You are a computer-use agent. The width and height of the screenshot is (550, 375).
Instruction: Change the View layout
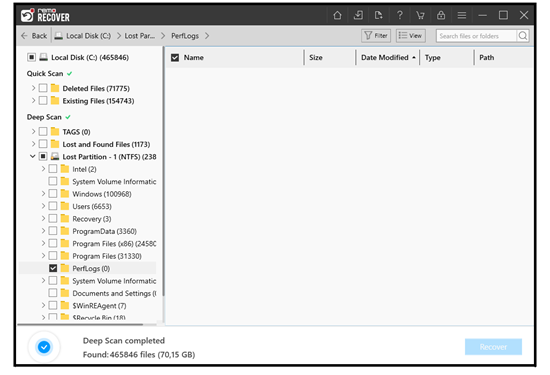[x=411, y=36]
